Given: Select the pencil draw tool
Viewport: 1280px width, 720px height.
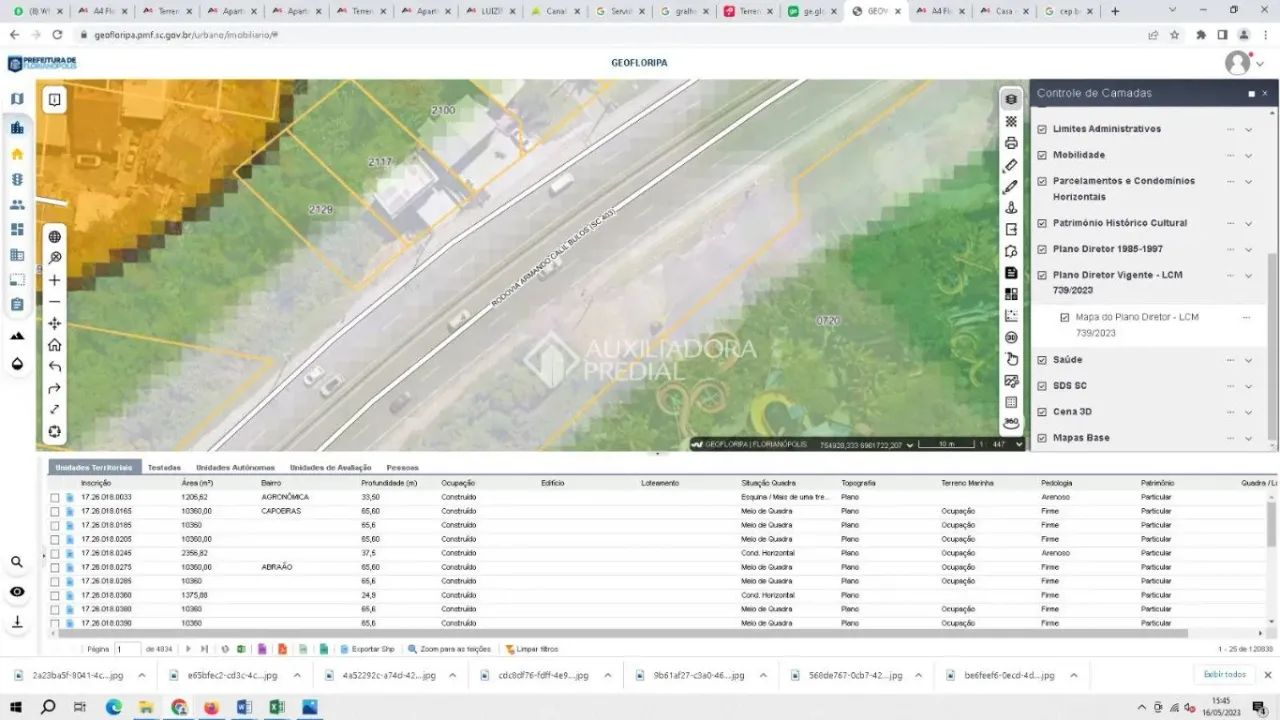Looking at the screenshot, I should pos(1011,186).
